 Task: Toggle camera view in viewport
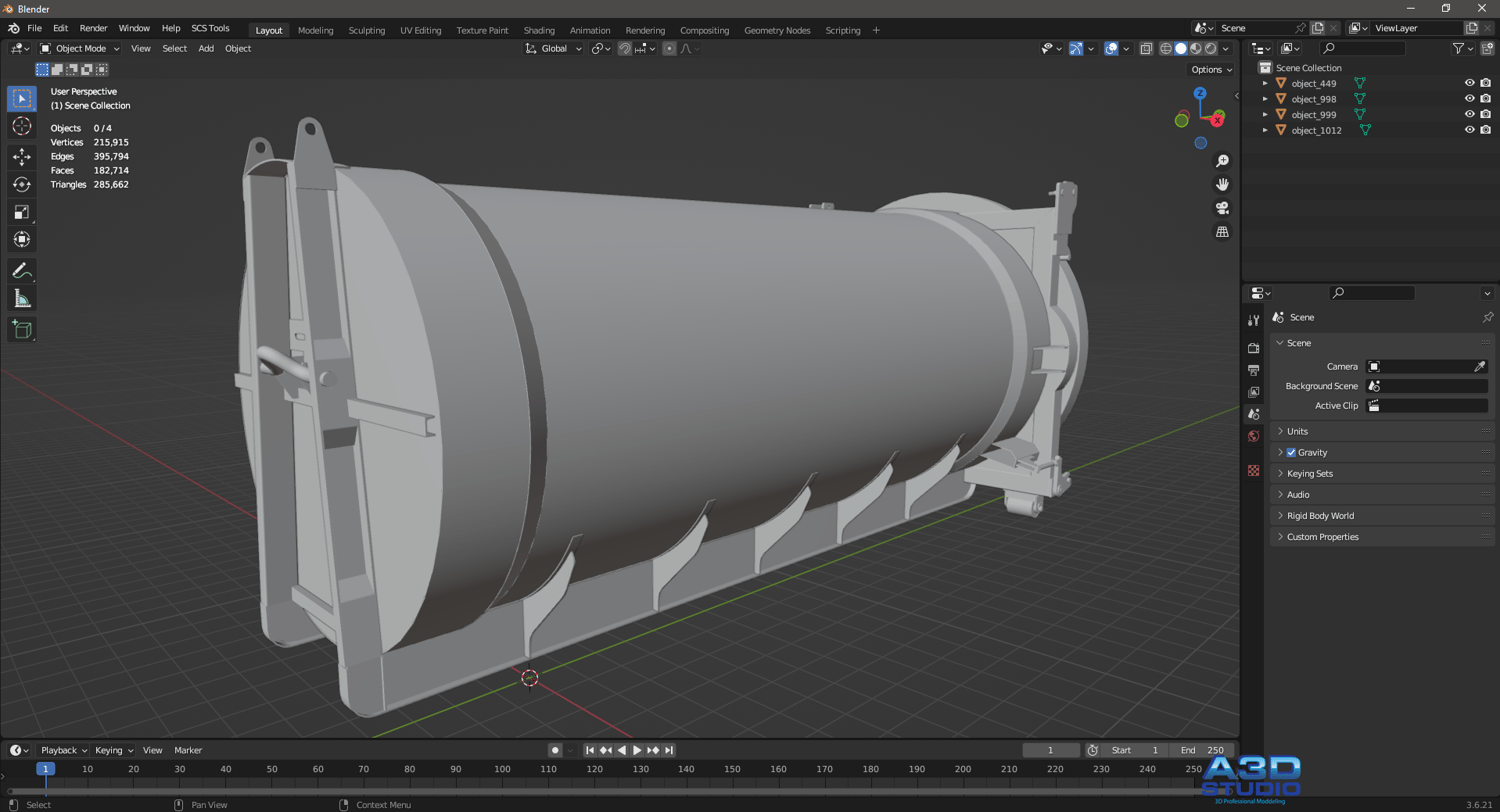click(1222, 208)
